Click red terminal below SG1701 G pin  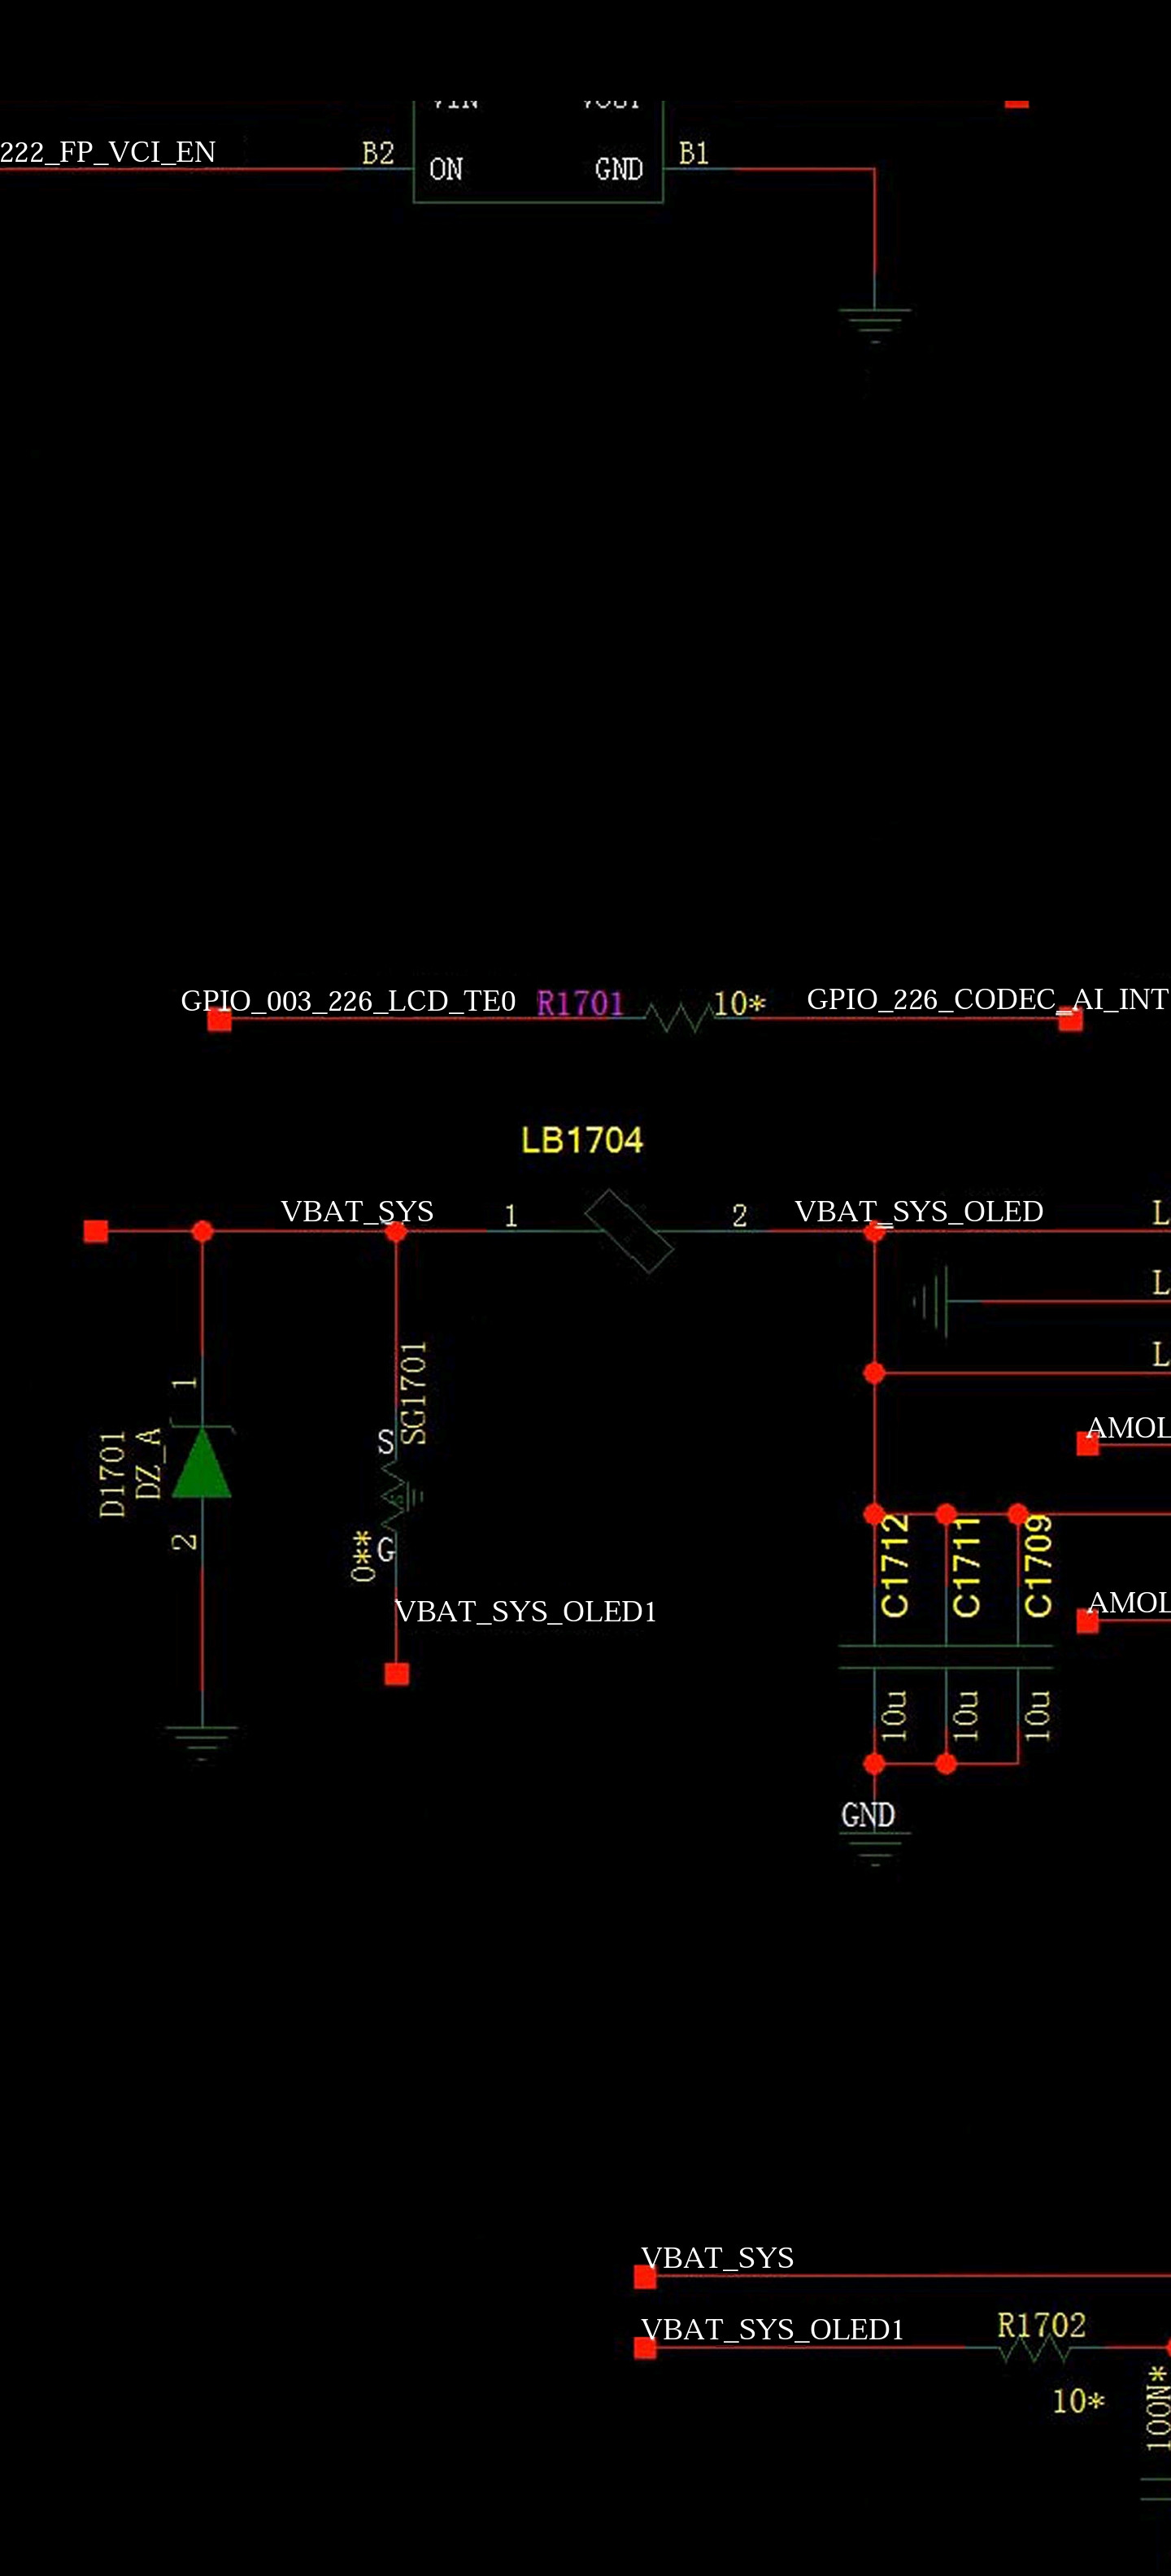click(397, 1674)
